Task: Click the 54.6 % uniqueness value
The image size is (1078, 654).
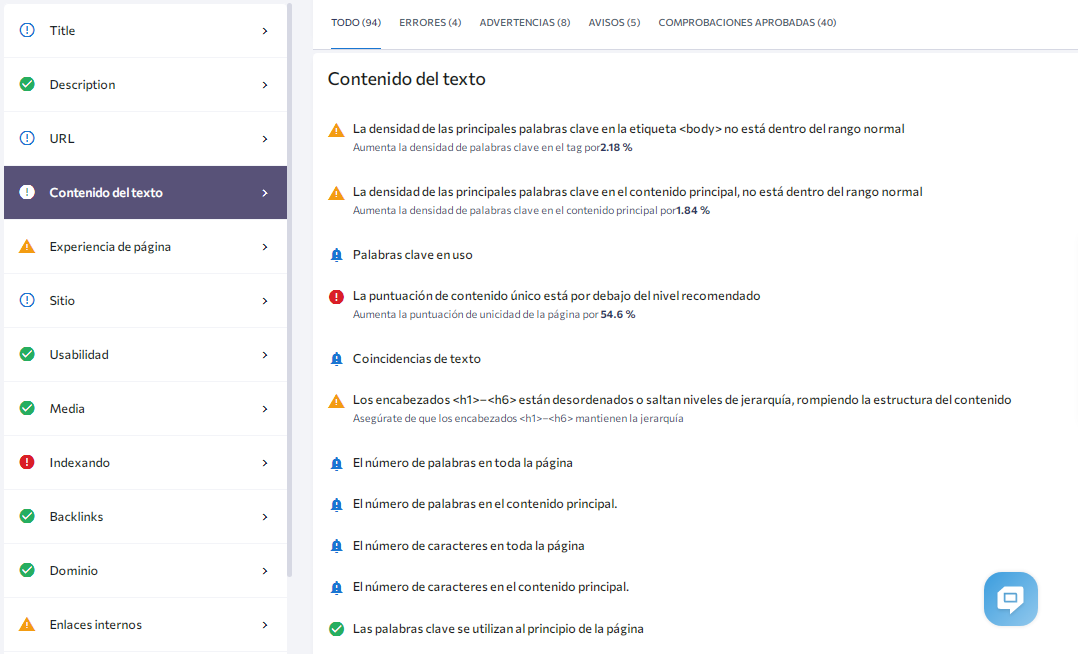Action: 617,314
